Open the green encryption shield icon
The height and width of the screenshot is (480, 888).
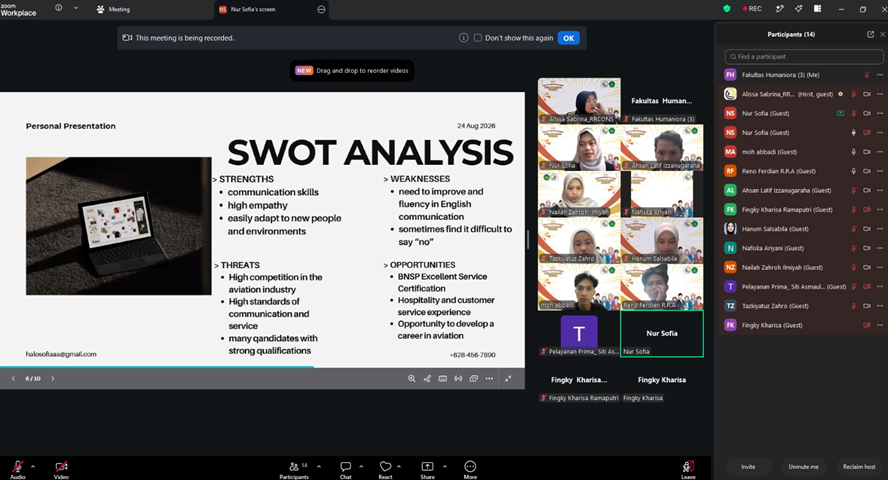[x=727, y=8]
